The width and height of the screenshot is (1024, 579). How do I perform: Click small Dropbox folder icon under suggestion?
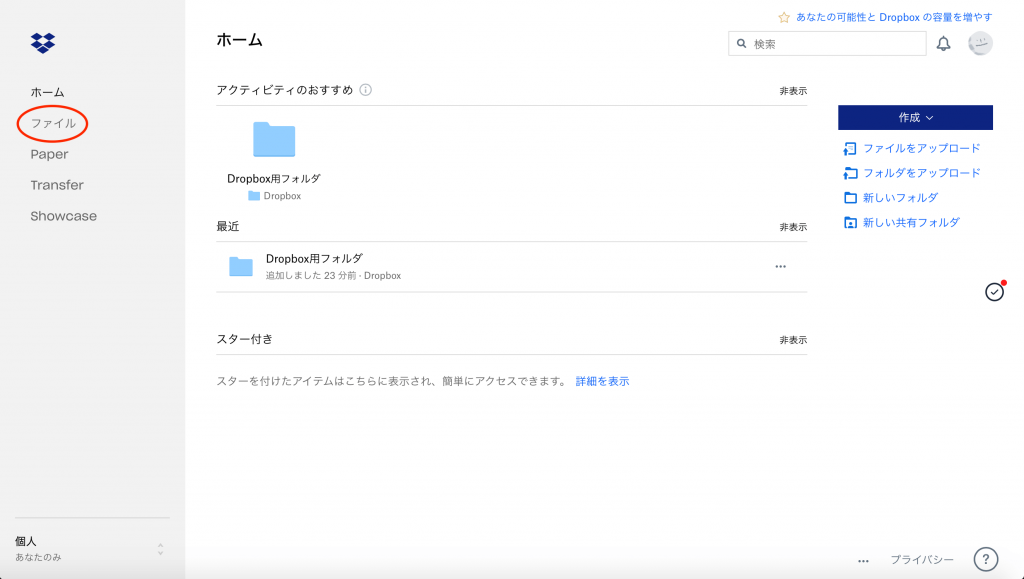[x=254, y=196]
